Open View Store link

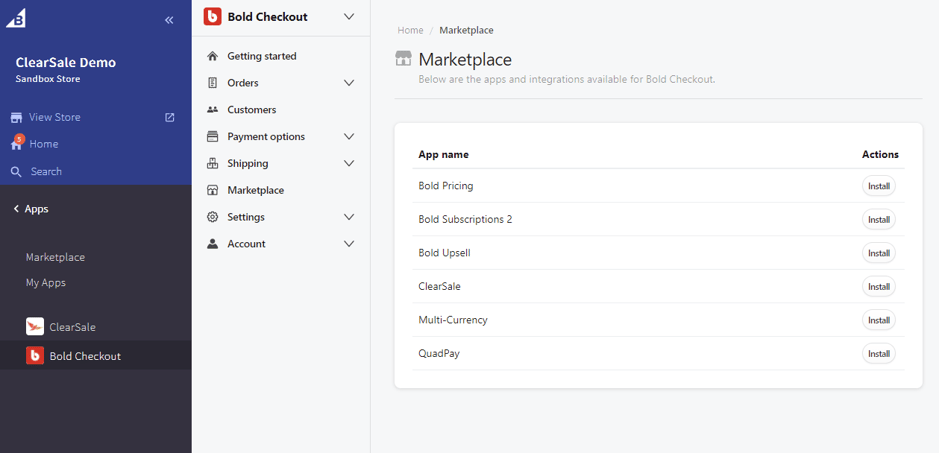coord(54,117)
